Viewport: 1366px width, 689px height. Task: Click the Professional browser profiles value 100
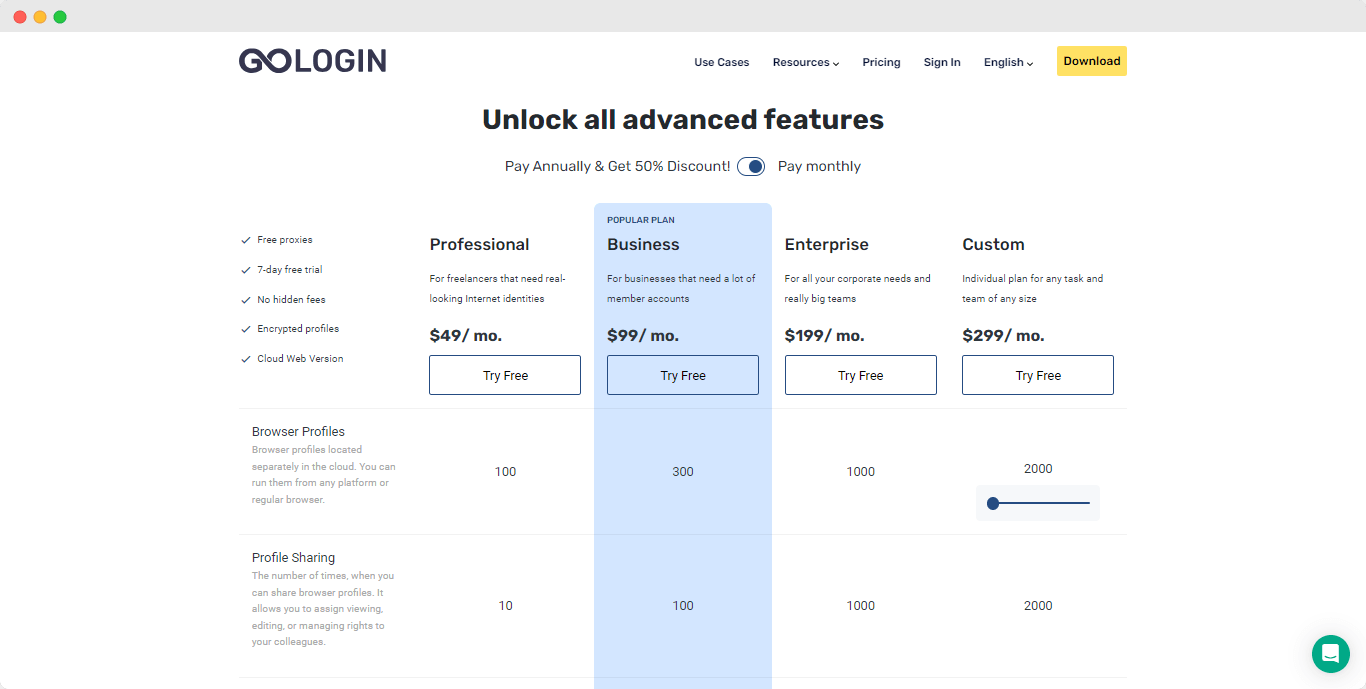[x=505, y=472]
